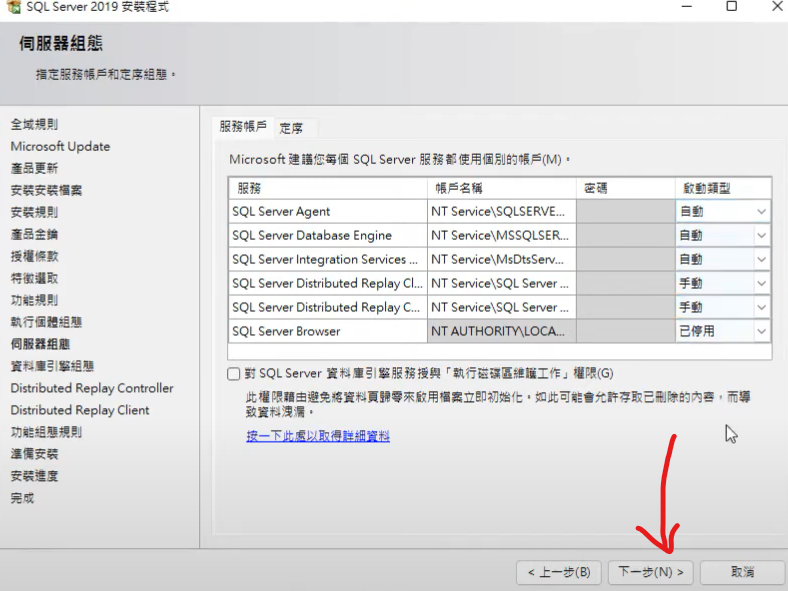788x591 pixels.
Task: Click the SQL Server Agent account name cell
Action: coord(502,212)
